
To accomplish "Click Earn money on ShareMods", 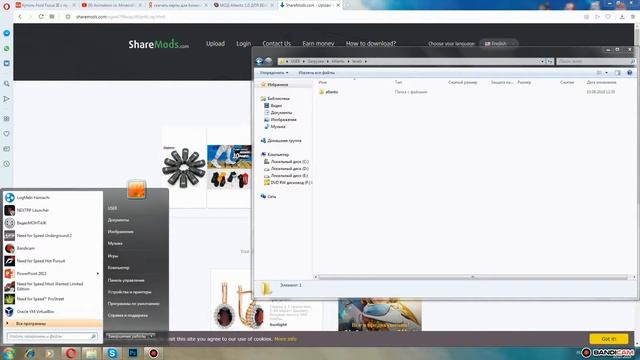I will (x=318, y=43).
